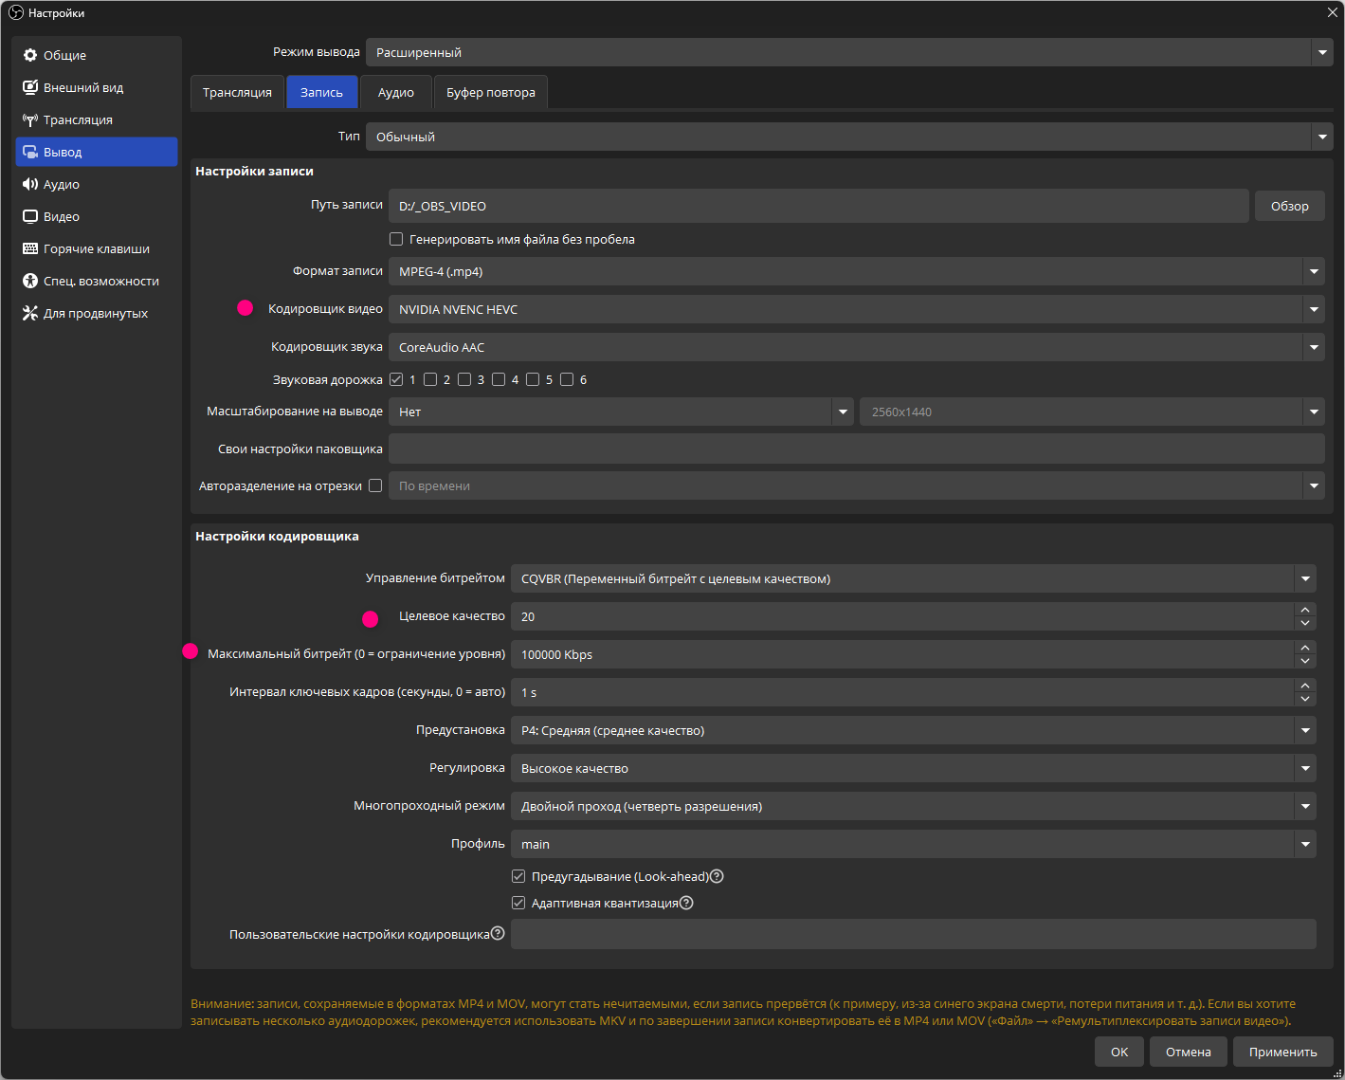
Task: Click the Целевое качество value field
Action: coord(902,616)
